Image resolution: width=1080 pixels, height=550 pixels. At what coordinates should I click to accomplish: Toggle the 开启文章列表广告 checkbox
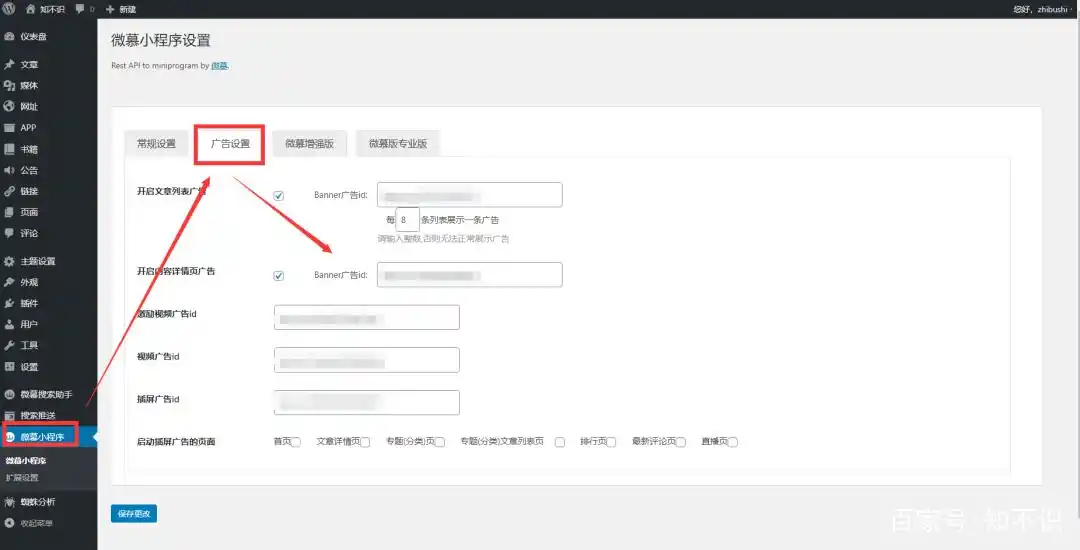pos(279,196)
